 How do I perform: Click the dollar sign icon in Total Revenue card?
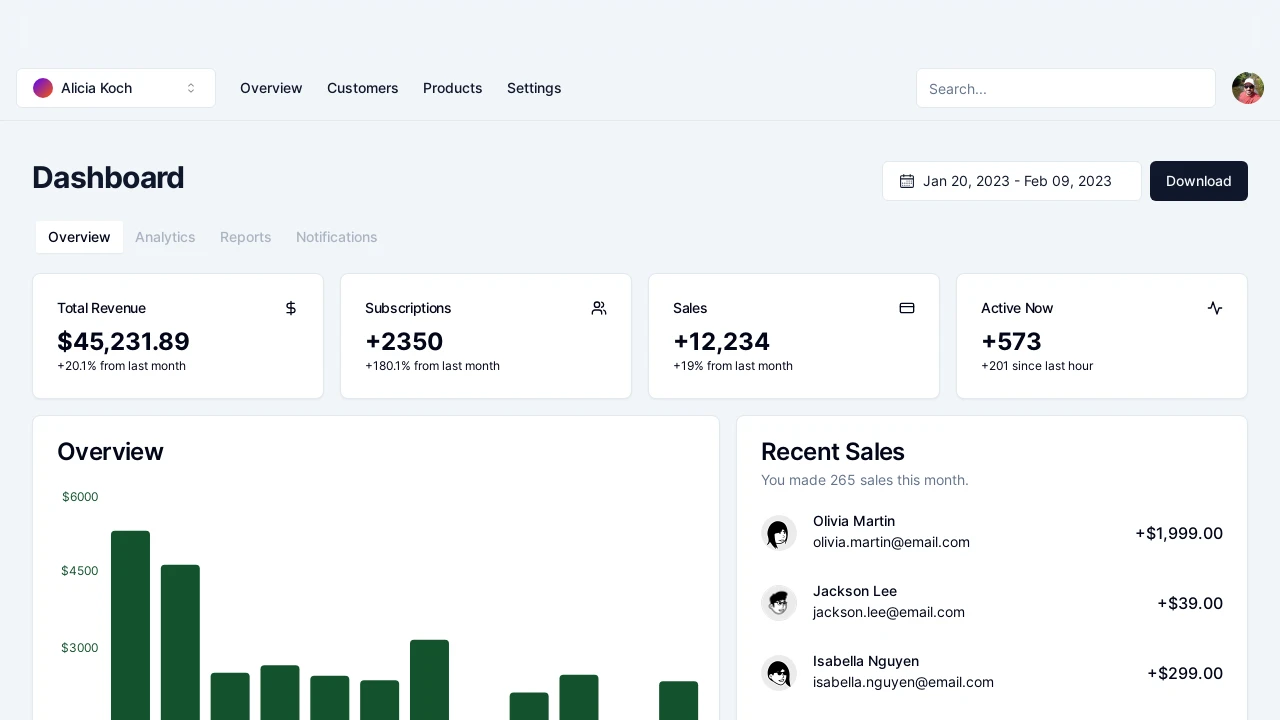pyautogui.click(x=291, y=308)
